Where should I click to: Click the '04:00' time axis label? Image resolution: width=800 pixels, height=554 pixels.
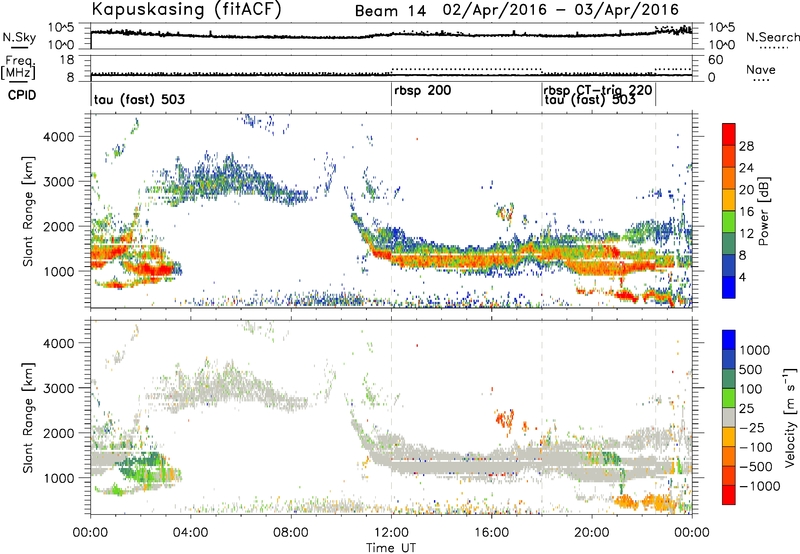(190, 533)
